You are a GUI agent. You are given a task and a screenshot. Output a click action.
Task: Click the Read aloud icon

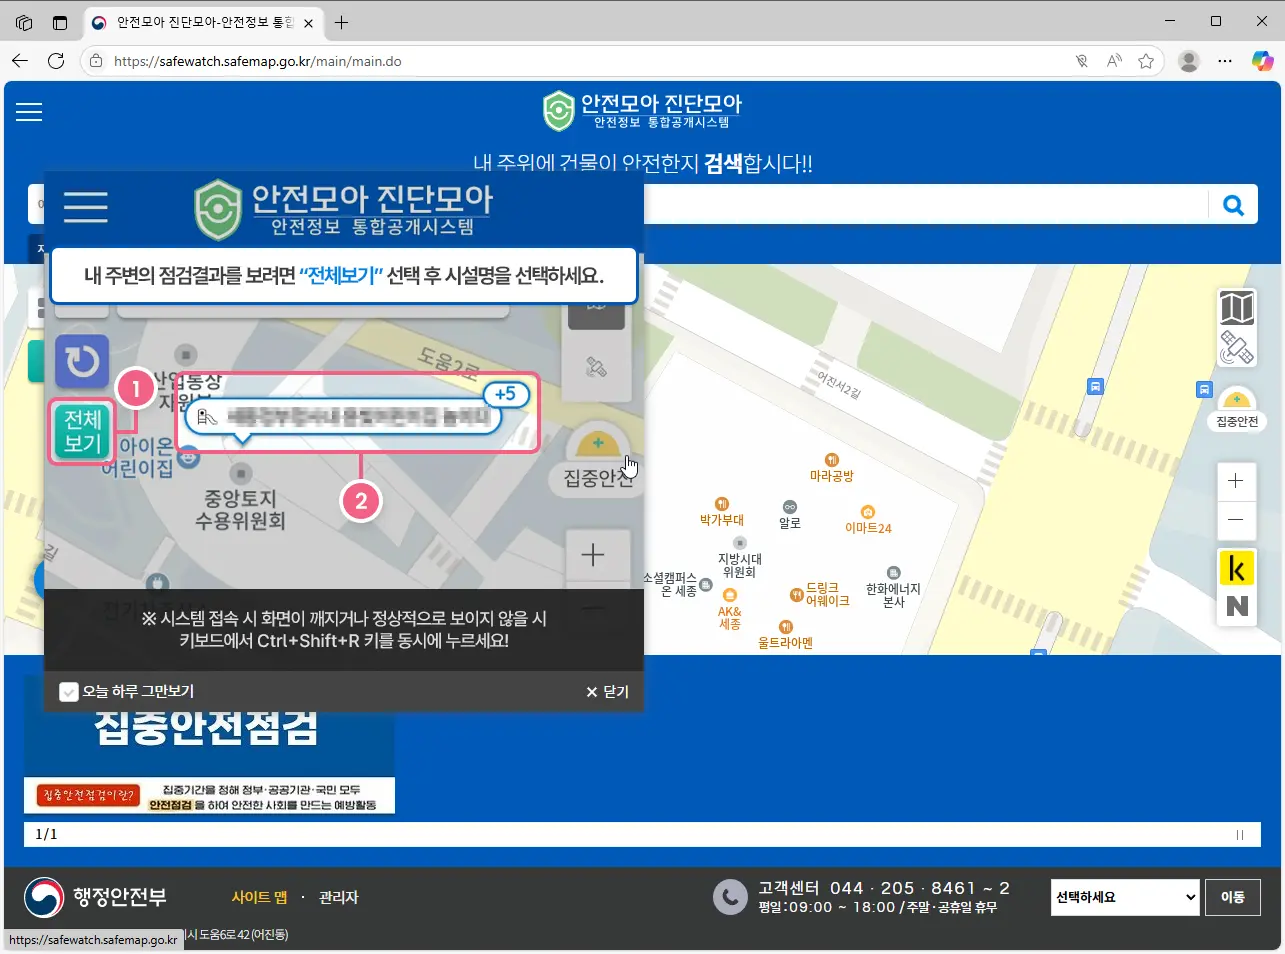[x=1114, y=61]
